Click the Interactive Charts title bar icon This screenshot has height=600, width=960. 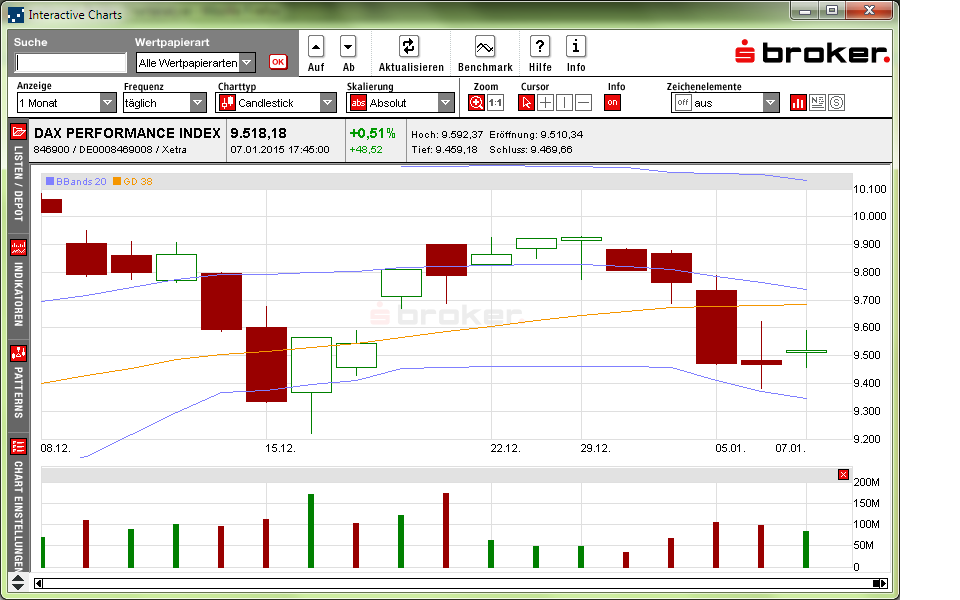click(x=16, y=15)
